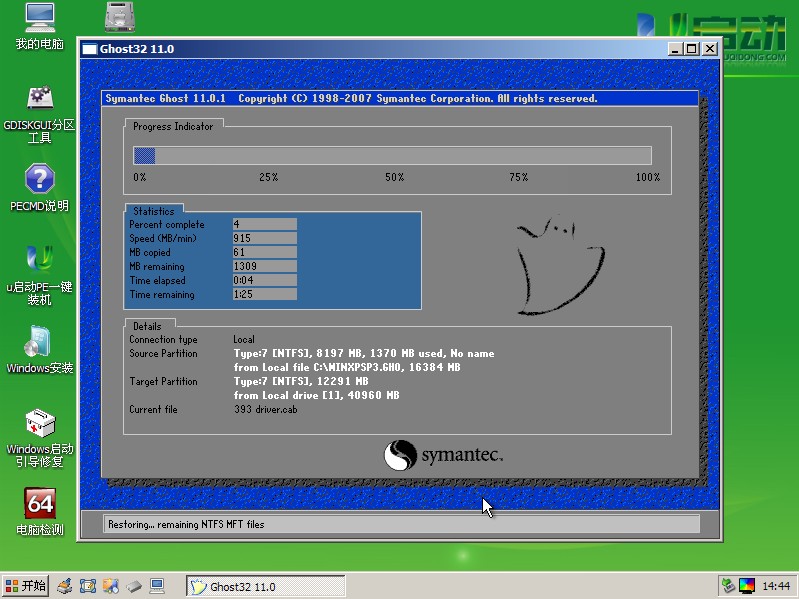Viewport: 799px width, 599px height.
Task: Click the first quick launch icon beside 开始
Action: 65,586
